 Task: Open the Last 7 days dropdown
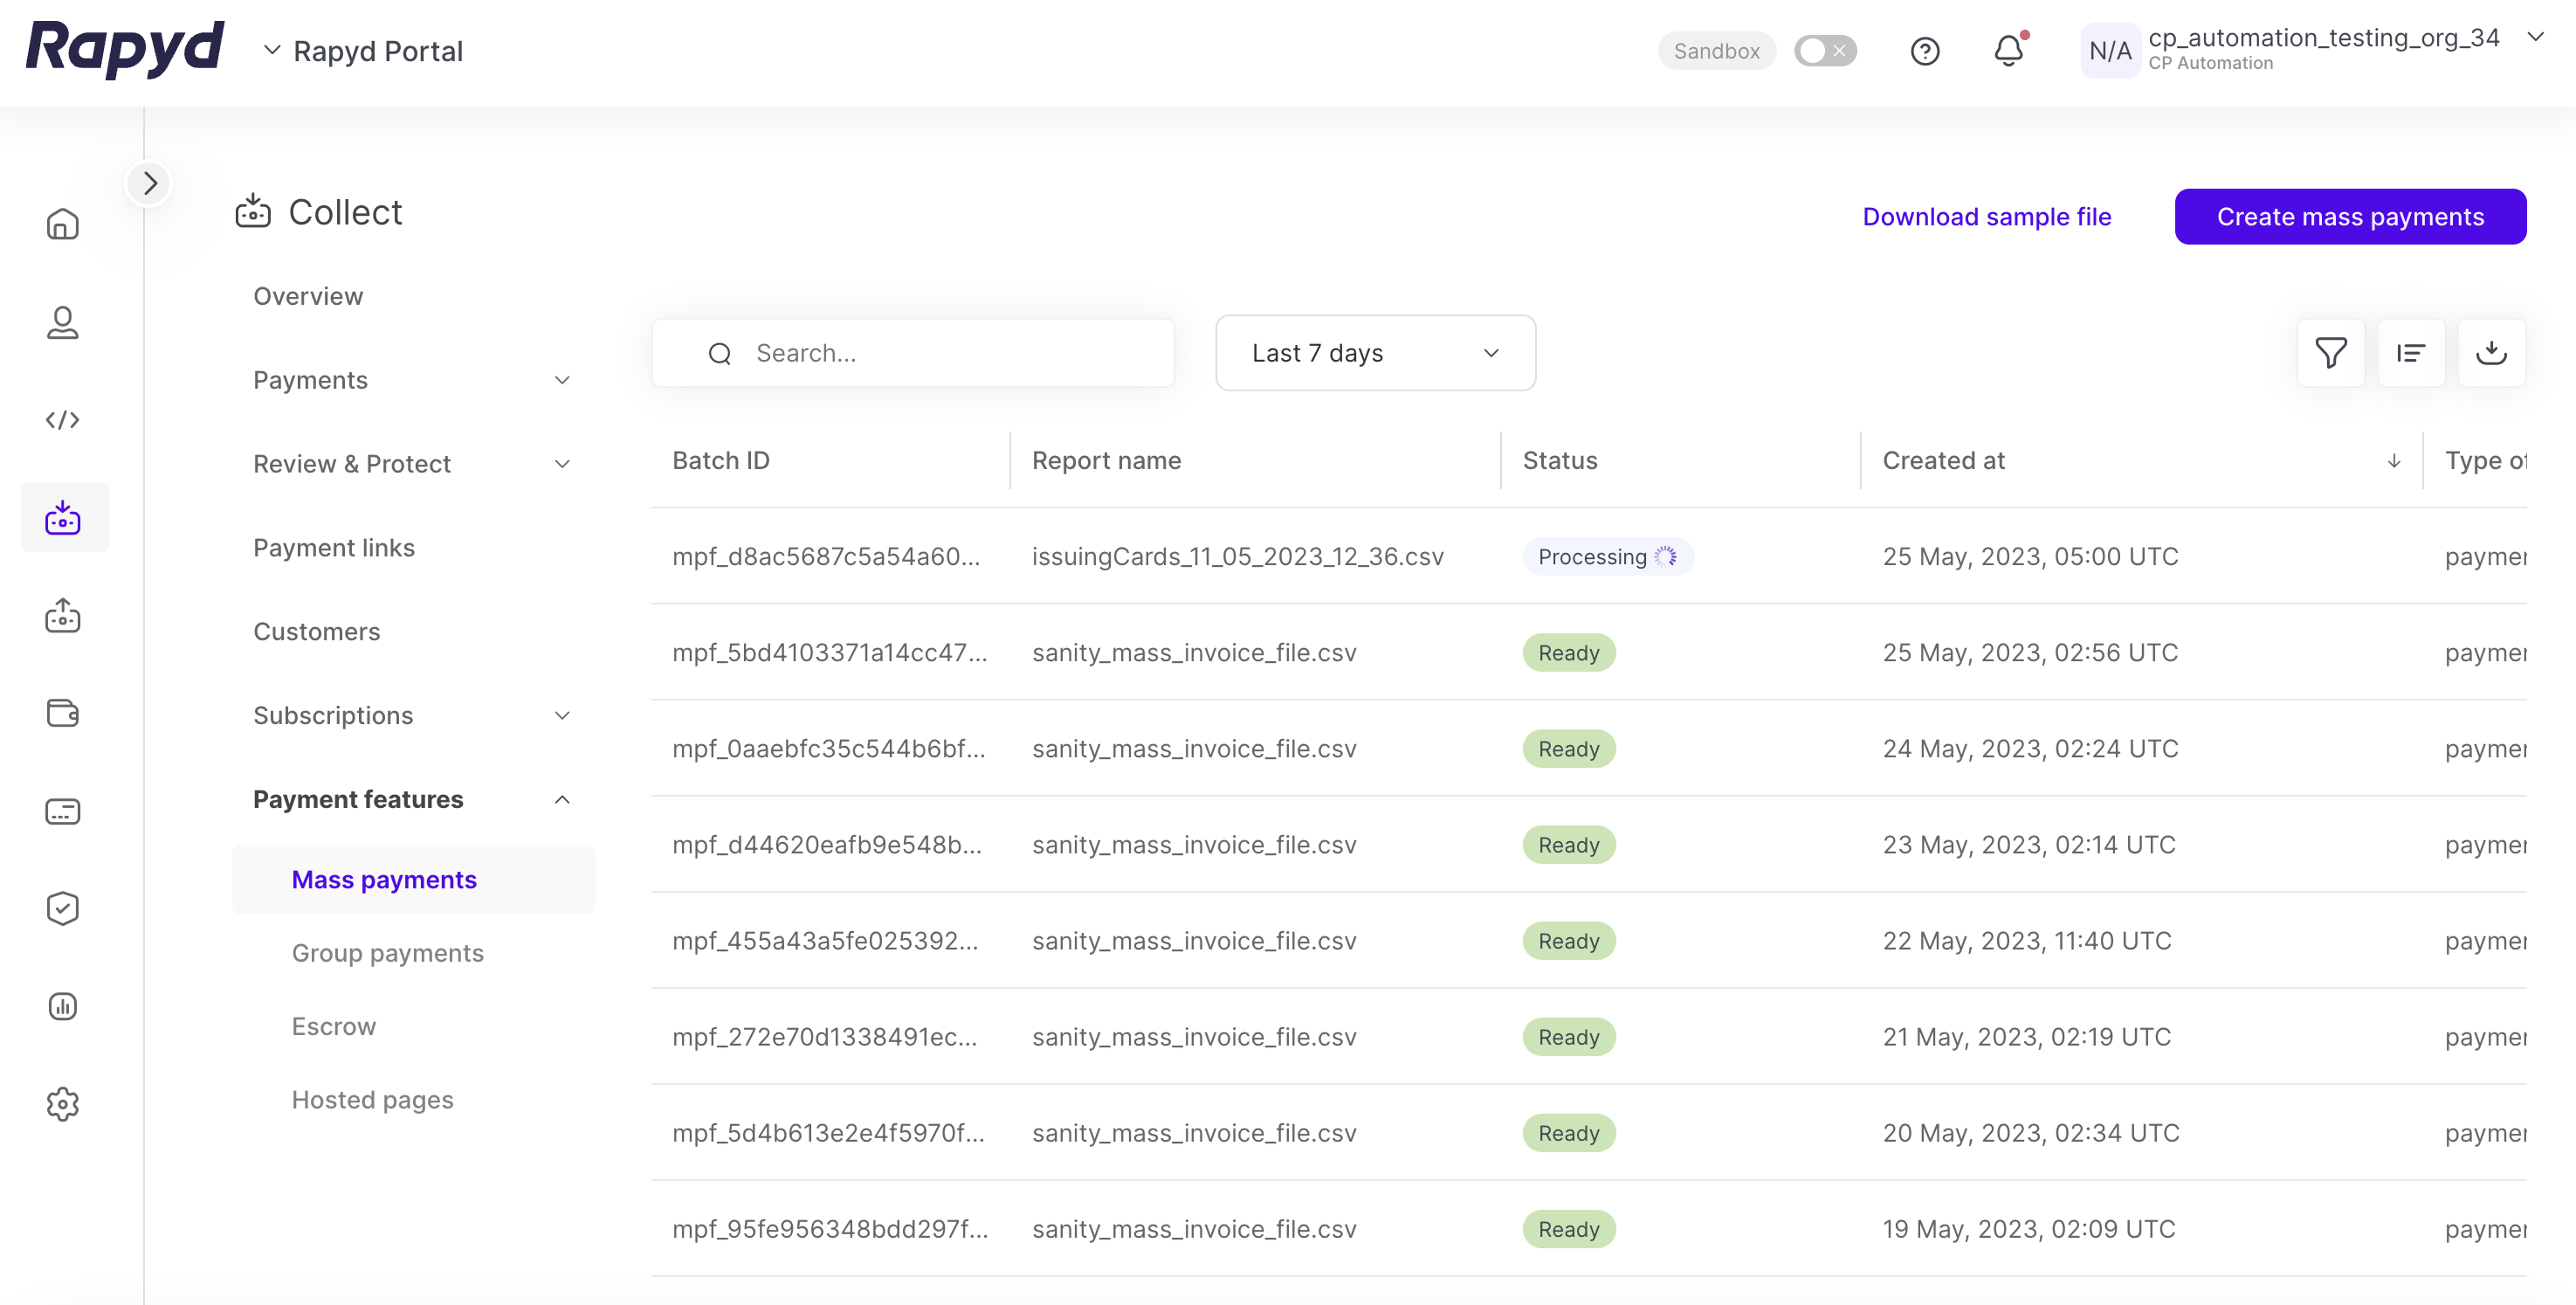1375,353
